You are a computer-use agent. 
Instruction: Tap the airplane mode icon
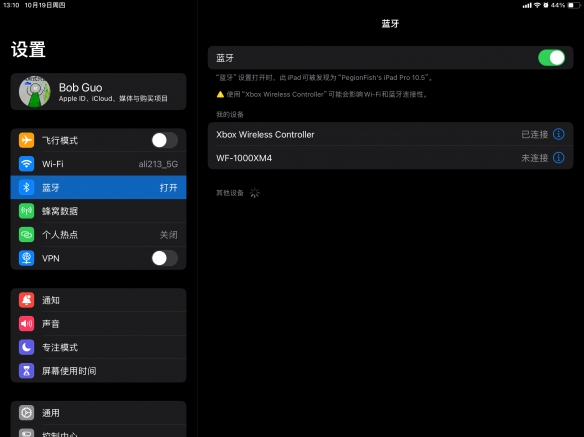(x=26, y=140)
